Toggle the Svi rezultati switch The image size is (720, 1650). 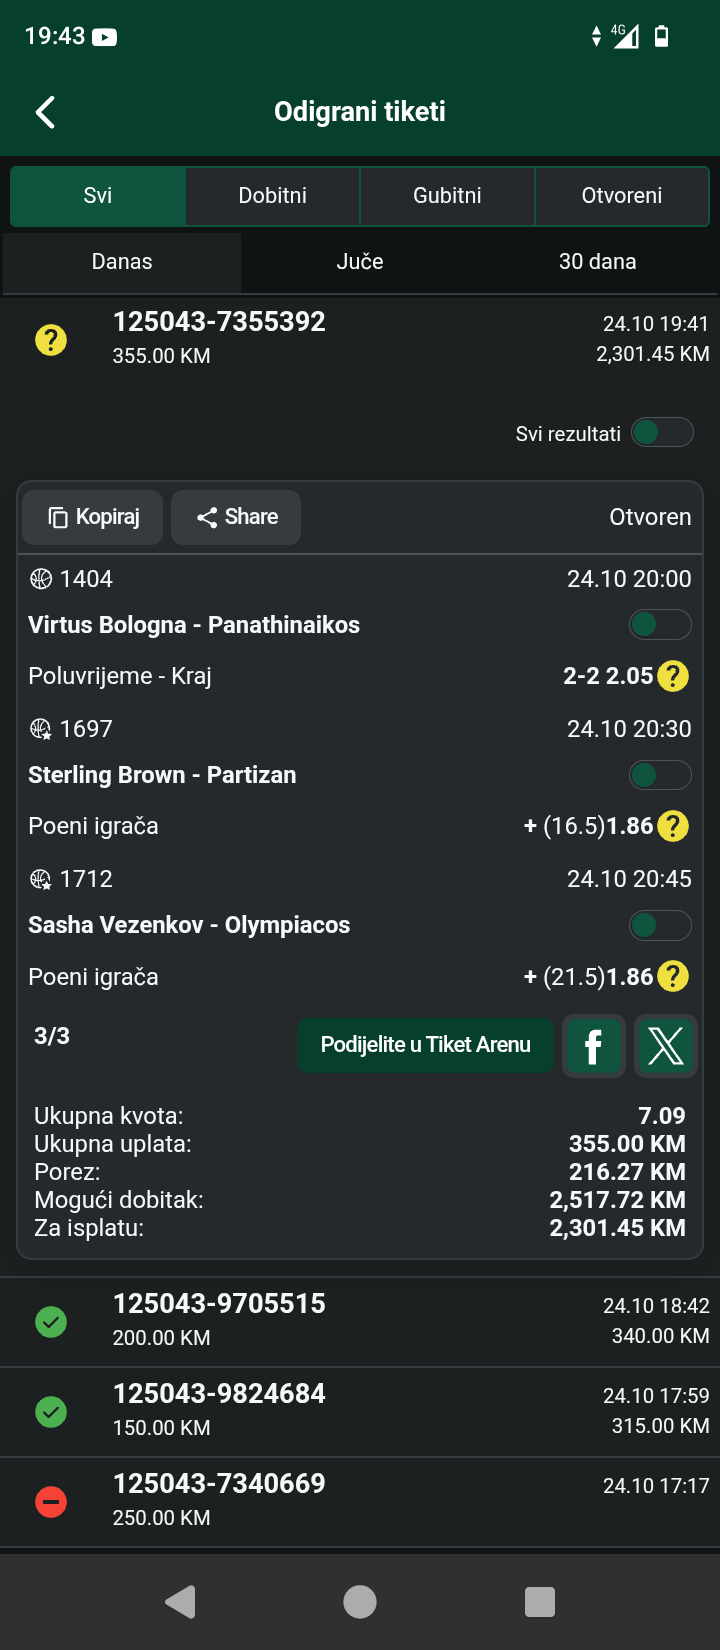[661, 432]
